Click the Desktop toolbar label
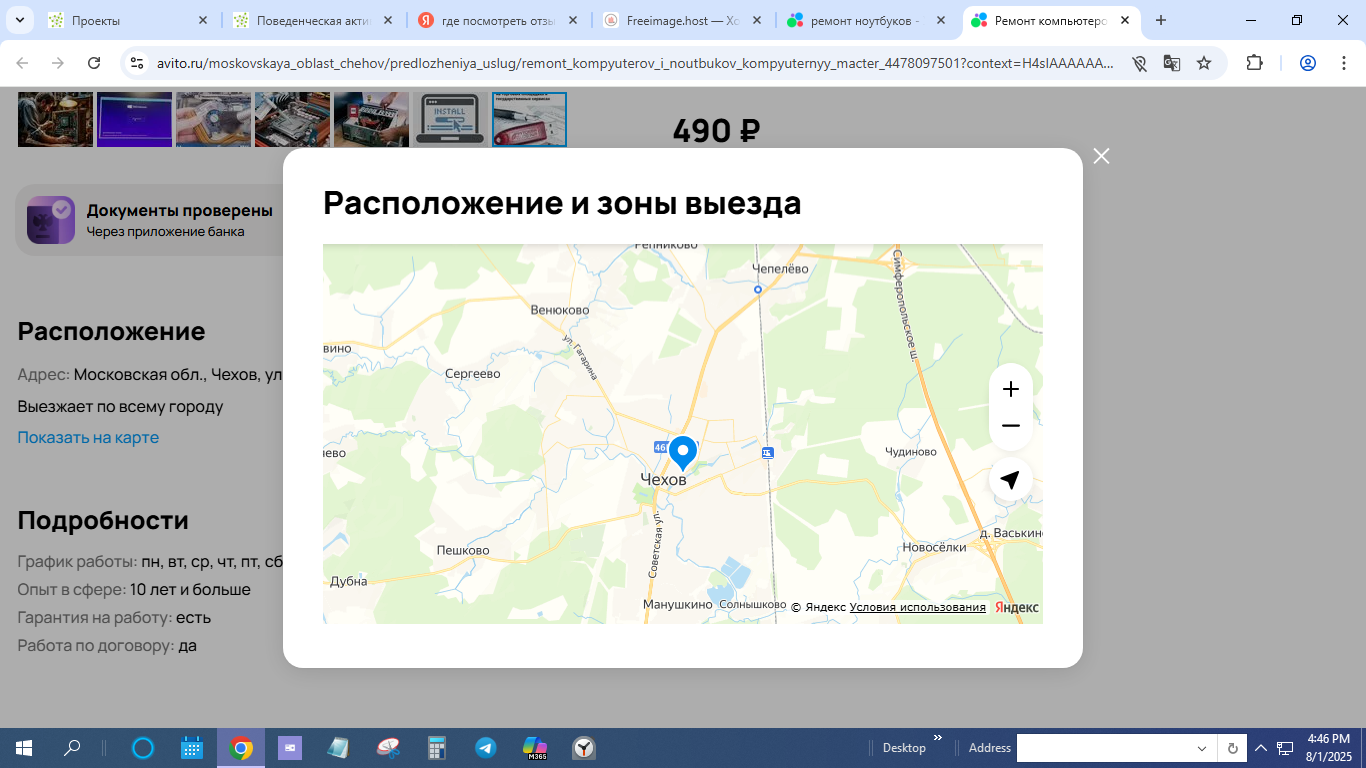This screenshot has width=1366, height=768. pyautogui.click(x=904, y=748)
